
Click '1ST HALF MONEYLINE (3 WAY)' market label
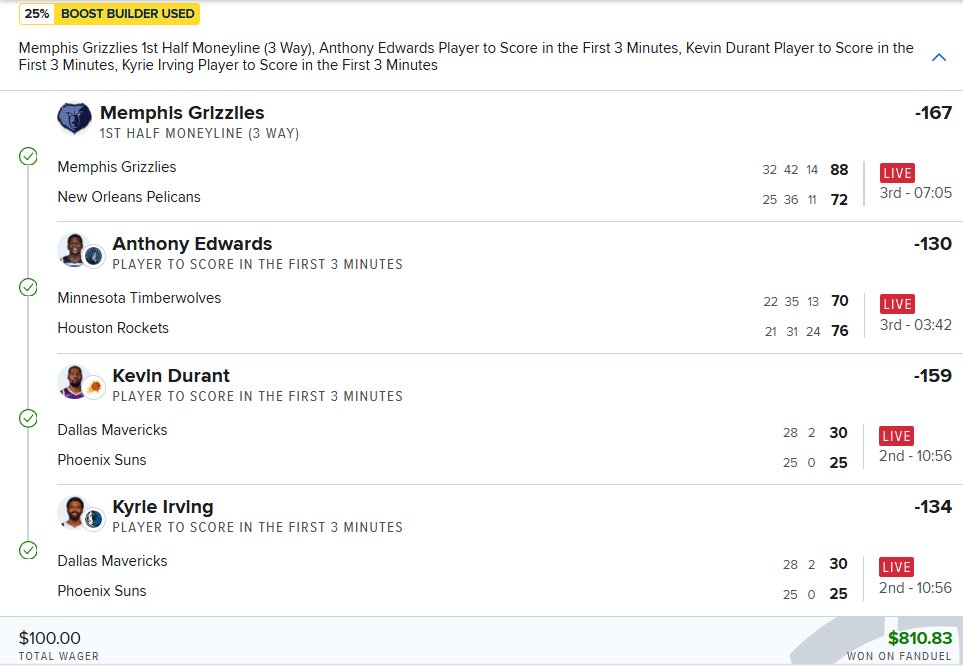click(x=200, y=133)
